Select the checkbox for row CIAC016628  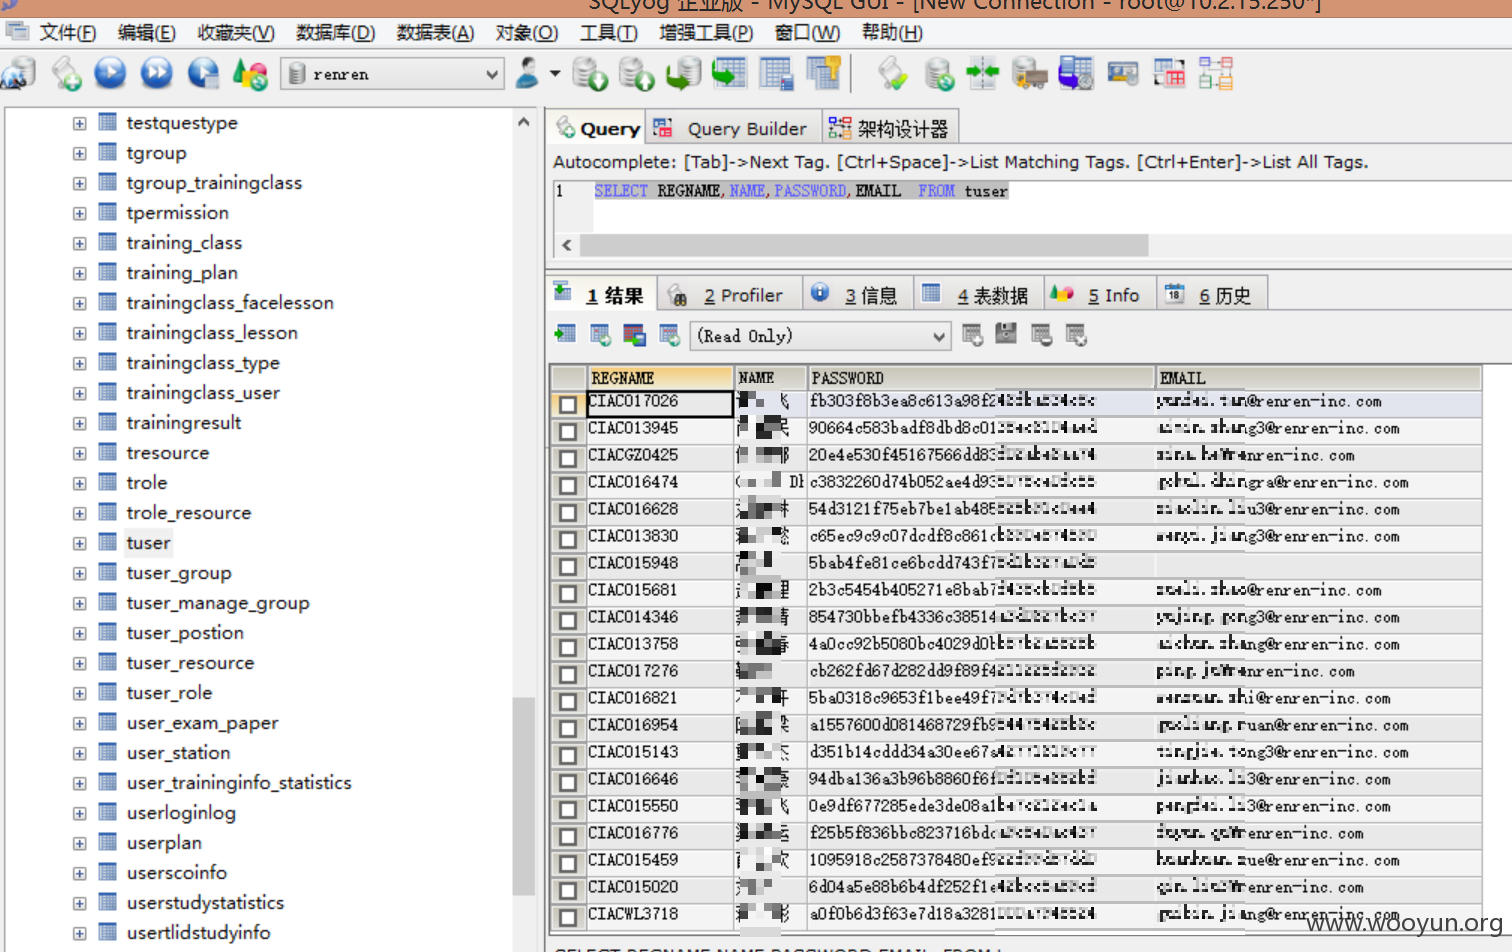coord(568,512)
